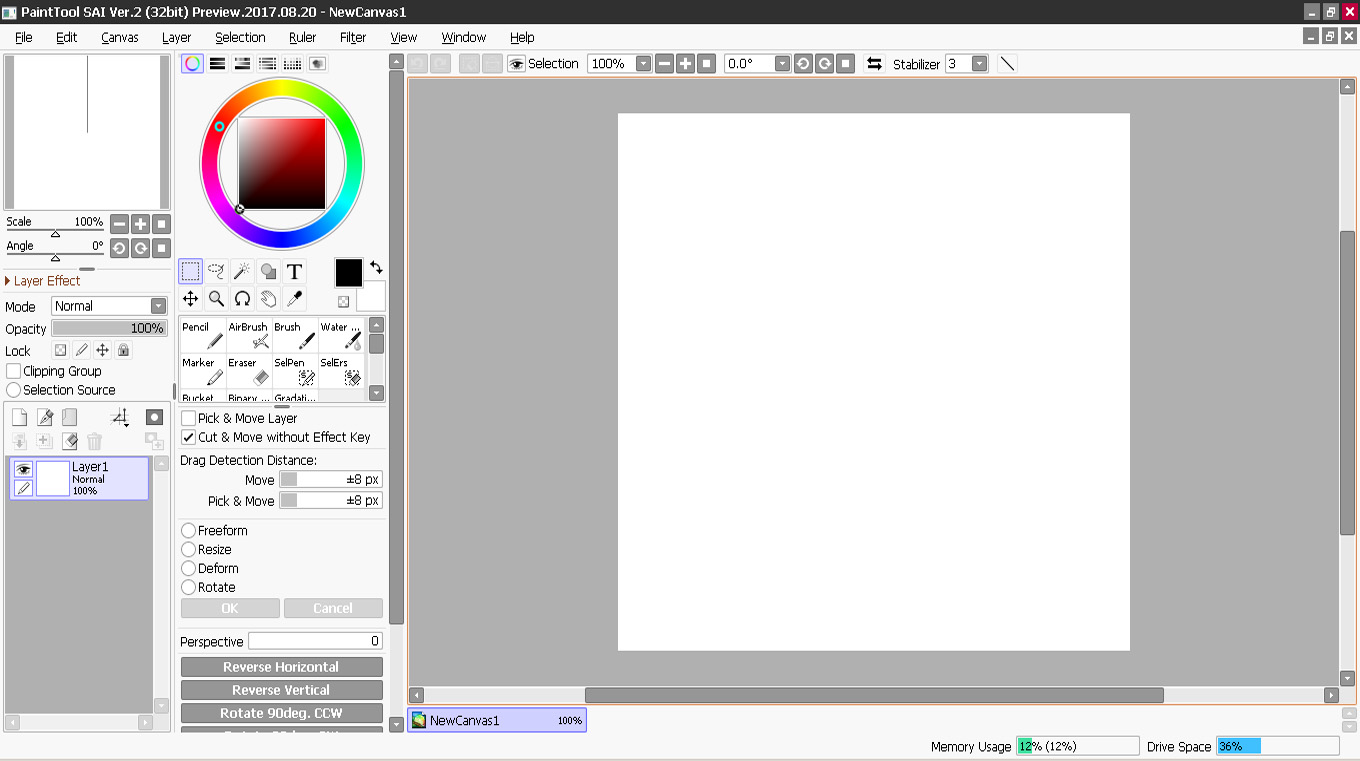Select the Lasso tool

[216, 271]
